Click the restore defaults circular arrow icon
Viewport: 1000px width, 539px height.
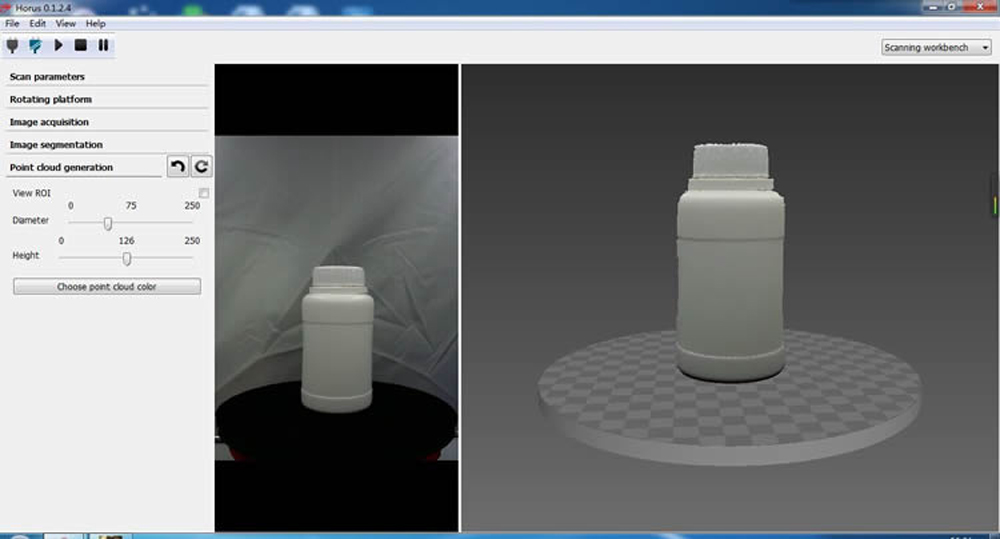[202, 166]
